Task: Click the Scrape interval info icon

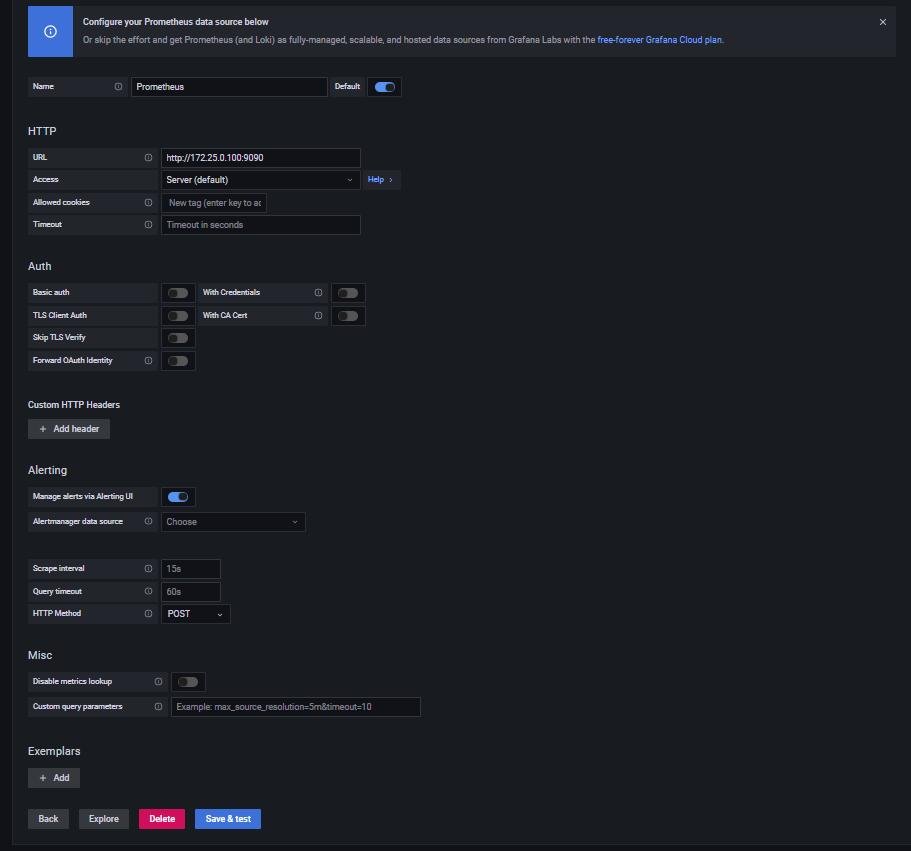Action: pyautogui.click(x=148, y=568)
